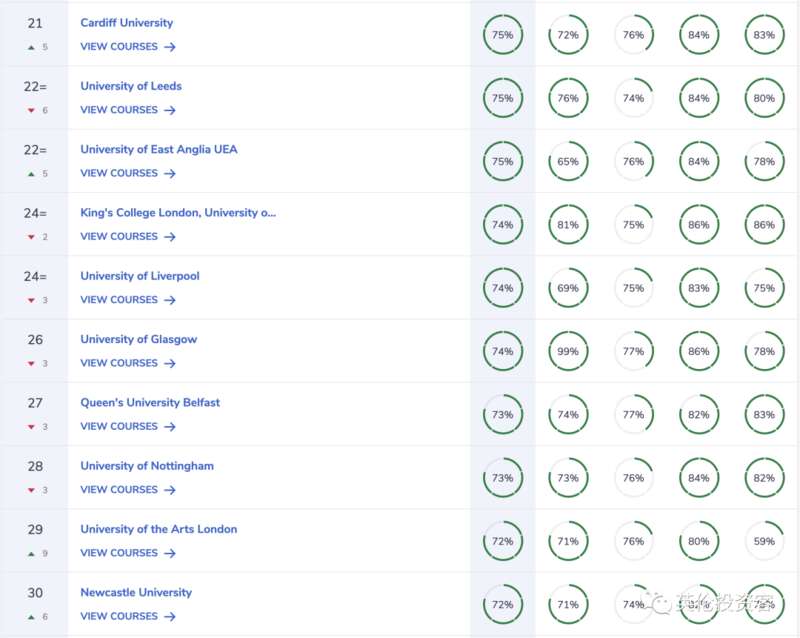
Task: Click View Courses under University of Nottingham
Action: point(119,490)
